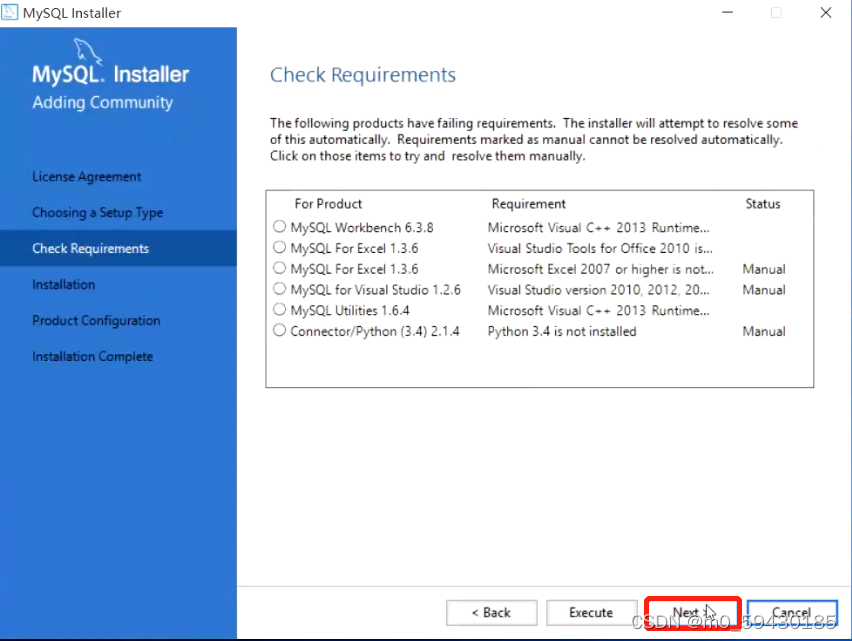Click the For Product column header
Screen dimensions: 852x641
tap(328, 204)
